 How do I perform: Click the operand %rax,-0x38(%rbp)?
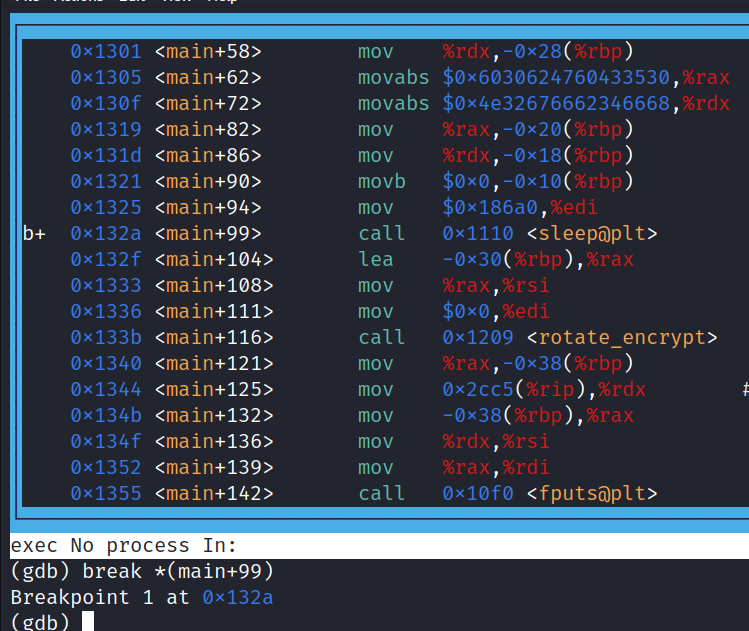(x=538, y=364)
